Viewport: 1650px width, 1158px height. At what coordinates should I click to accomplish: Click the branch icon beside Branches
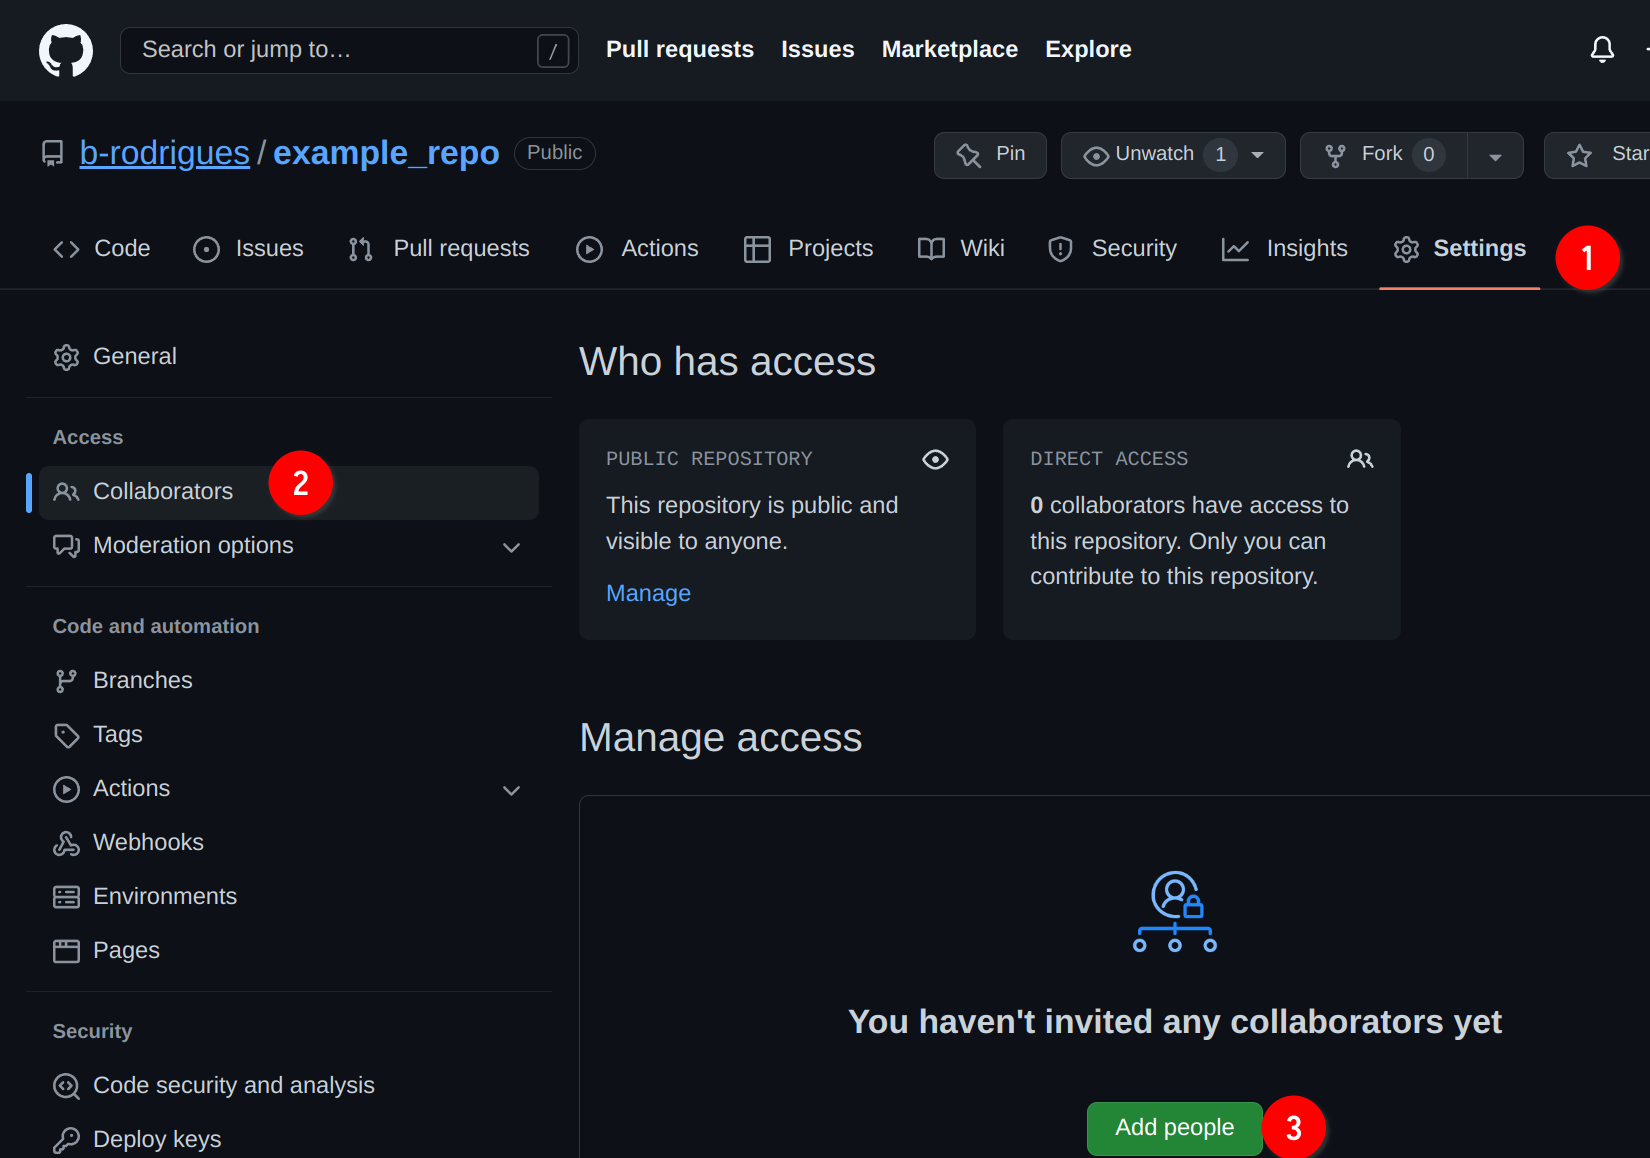66,681
